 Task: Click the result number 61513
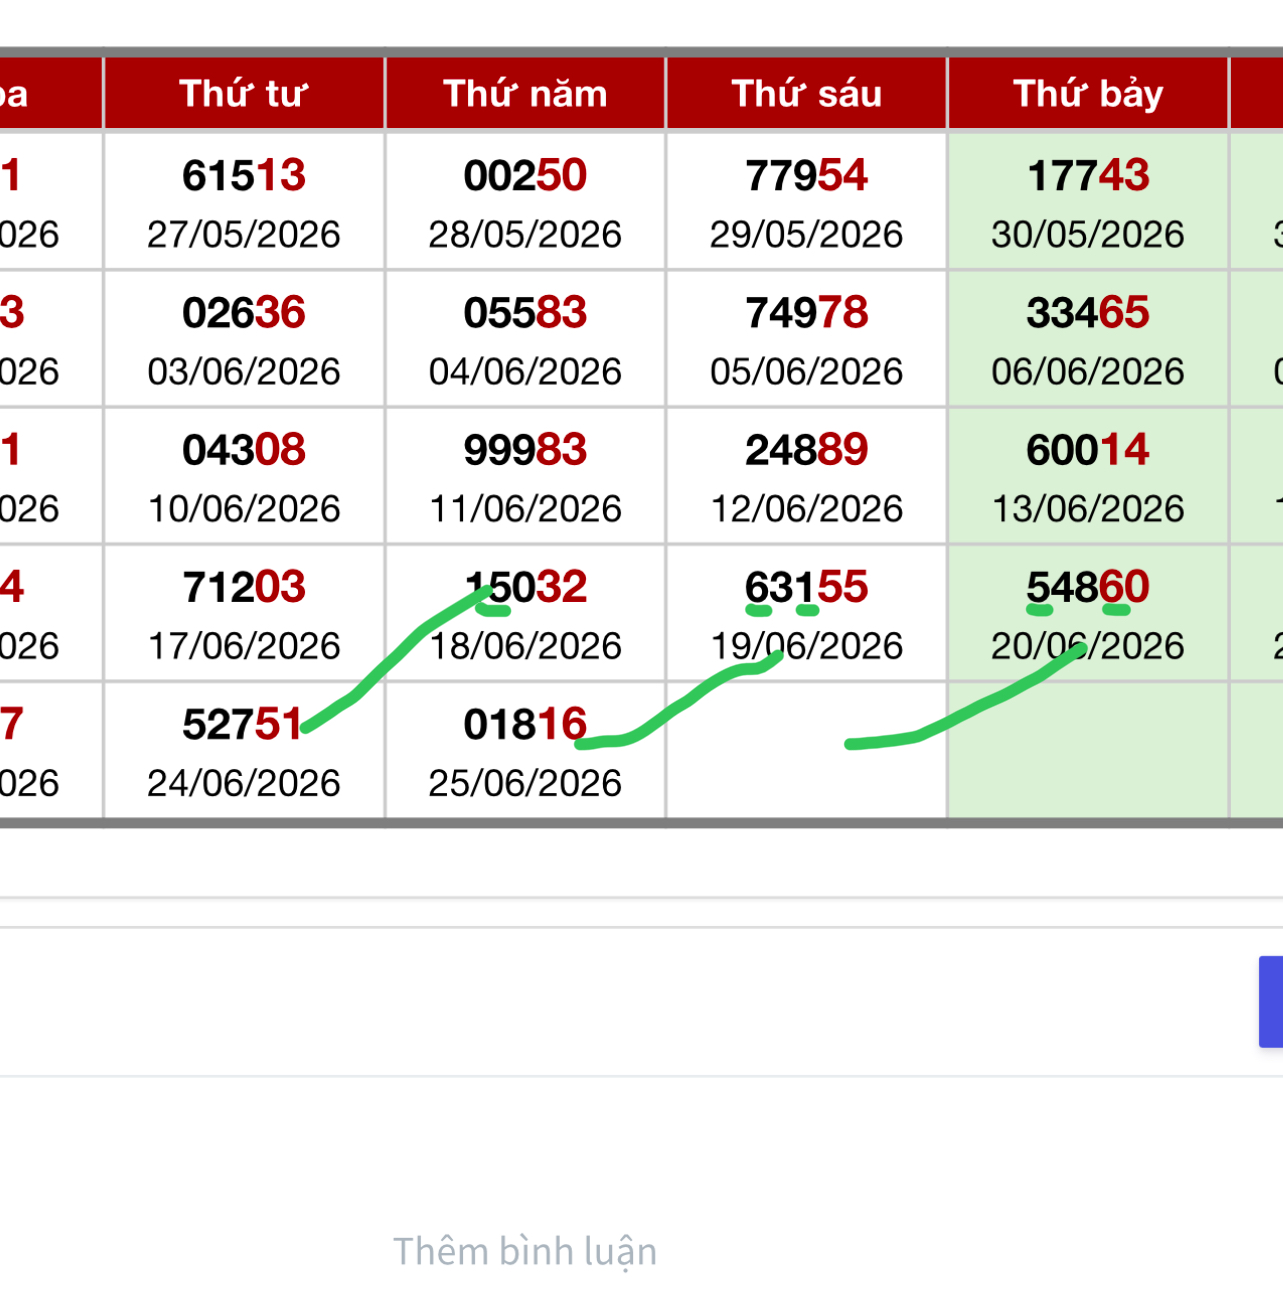point(244,176)
